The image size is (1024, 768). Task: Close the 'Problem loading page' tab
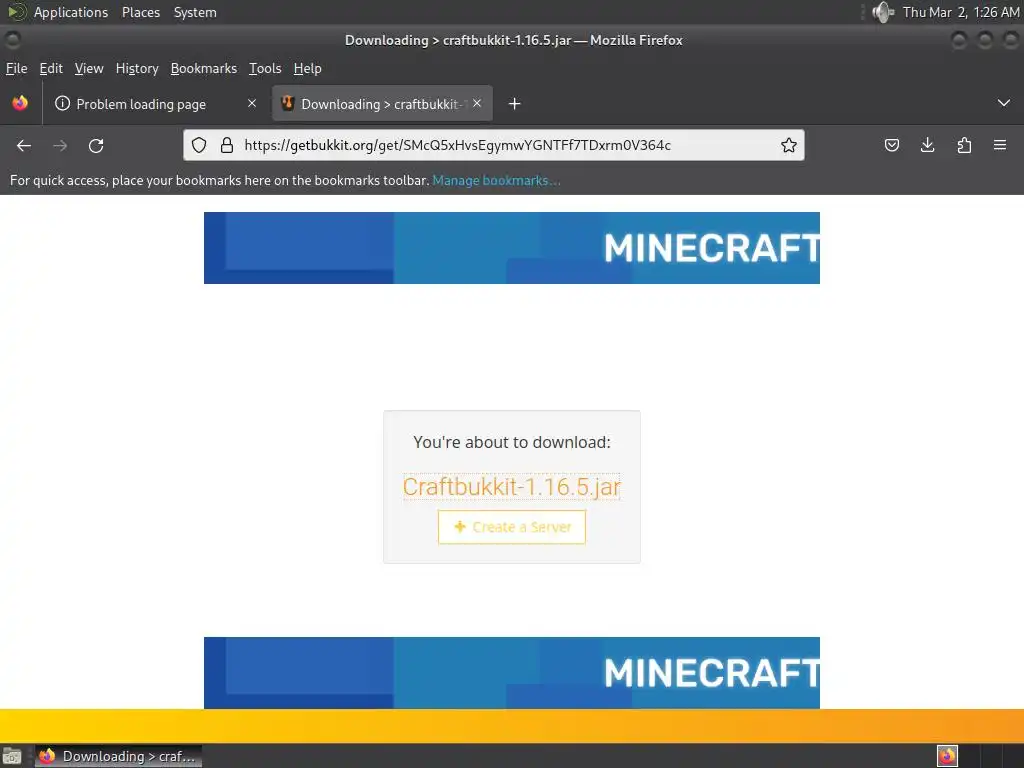251,103
